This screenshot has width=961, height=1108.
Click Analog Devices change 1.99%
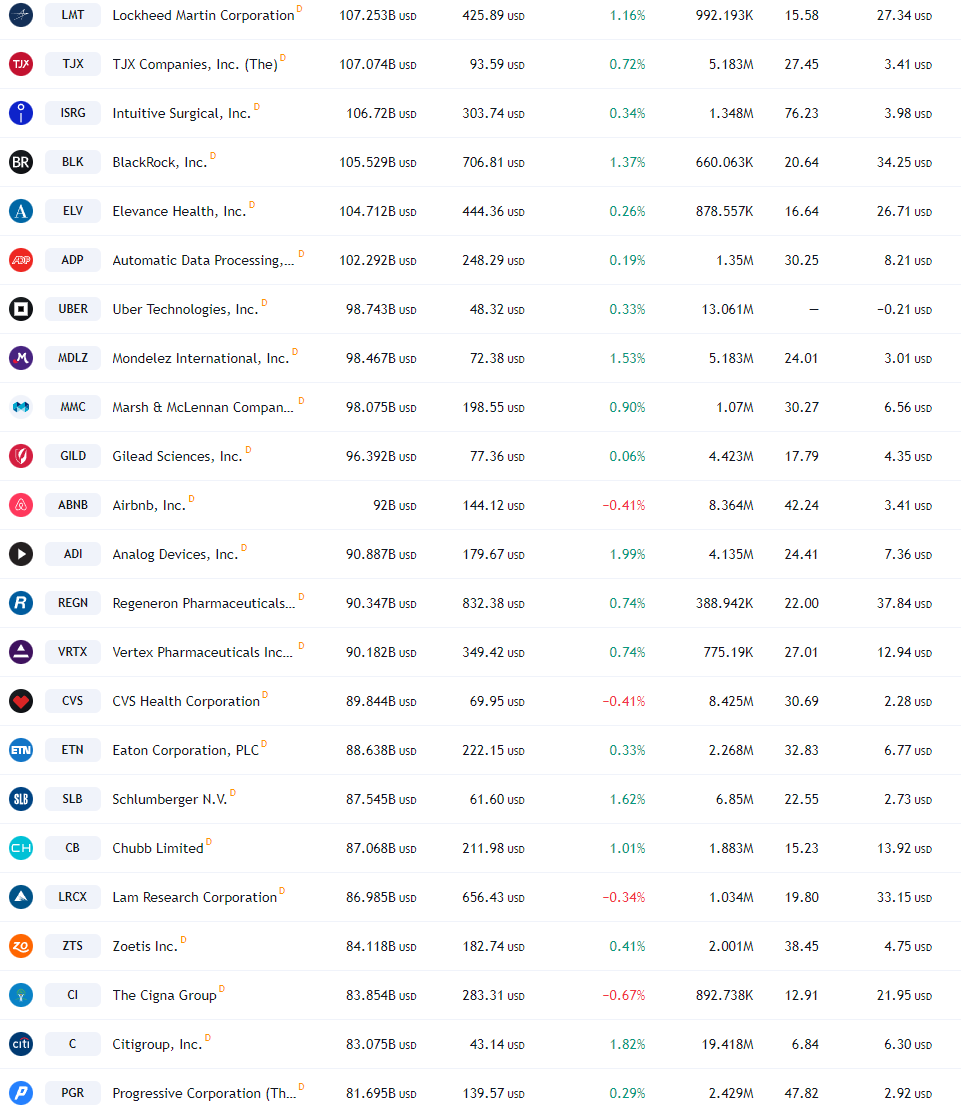[627, 555]
